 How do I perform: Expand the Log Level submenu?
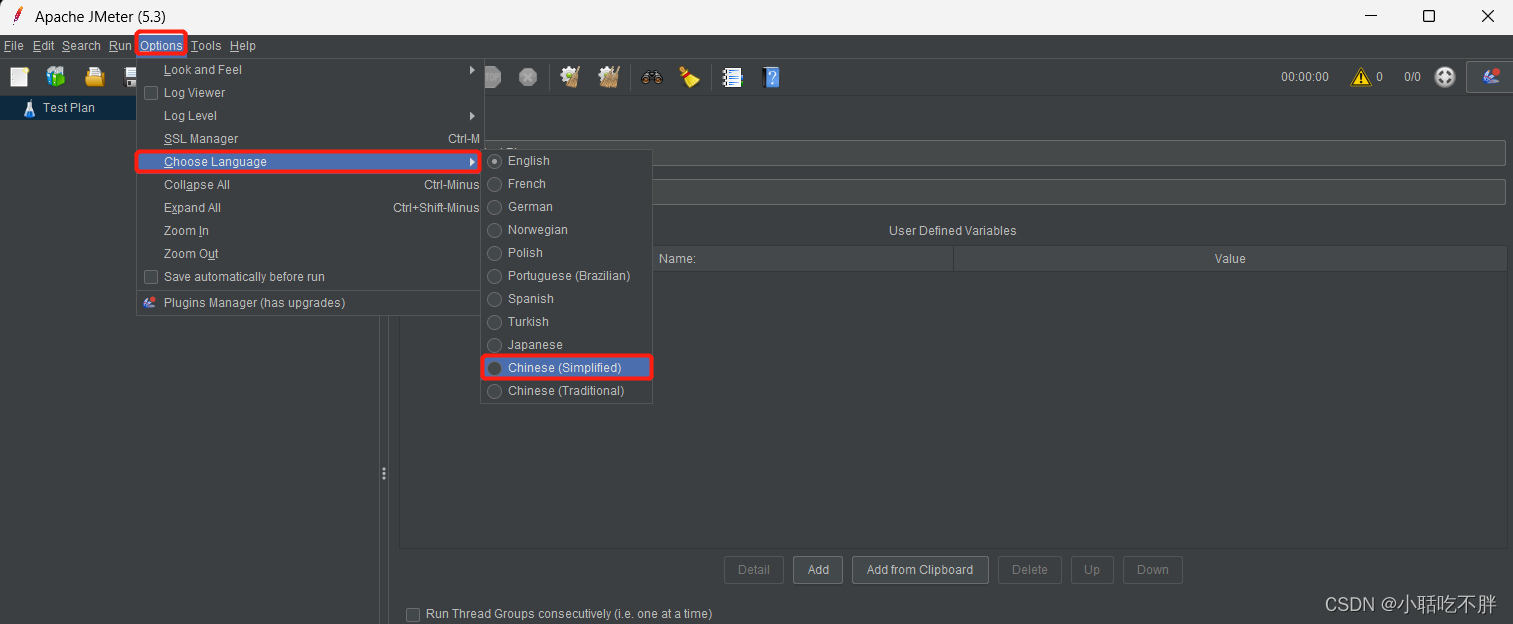(310, 116)
